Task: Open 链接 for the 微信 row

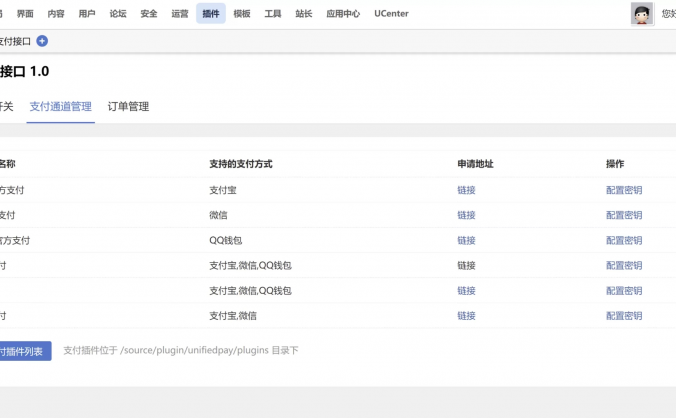Action: [466, 215]
